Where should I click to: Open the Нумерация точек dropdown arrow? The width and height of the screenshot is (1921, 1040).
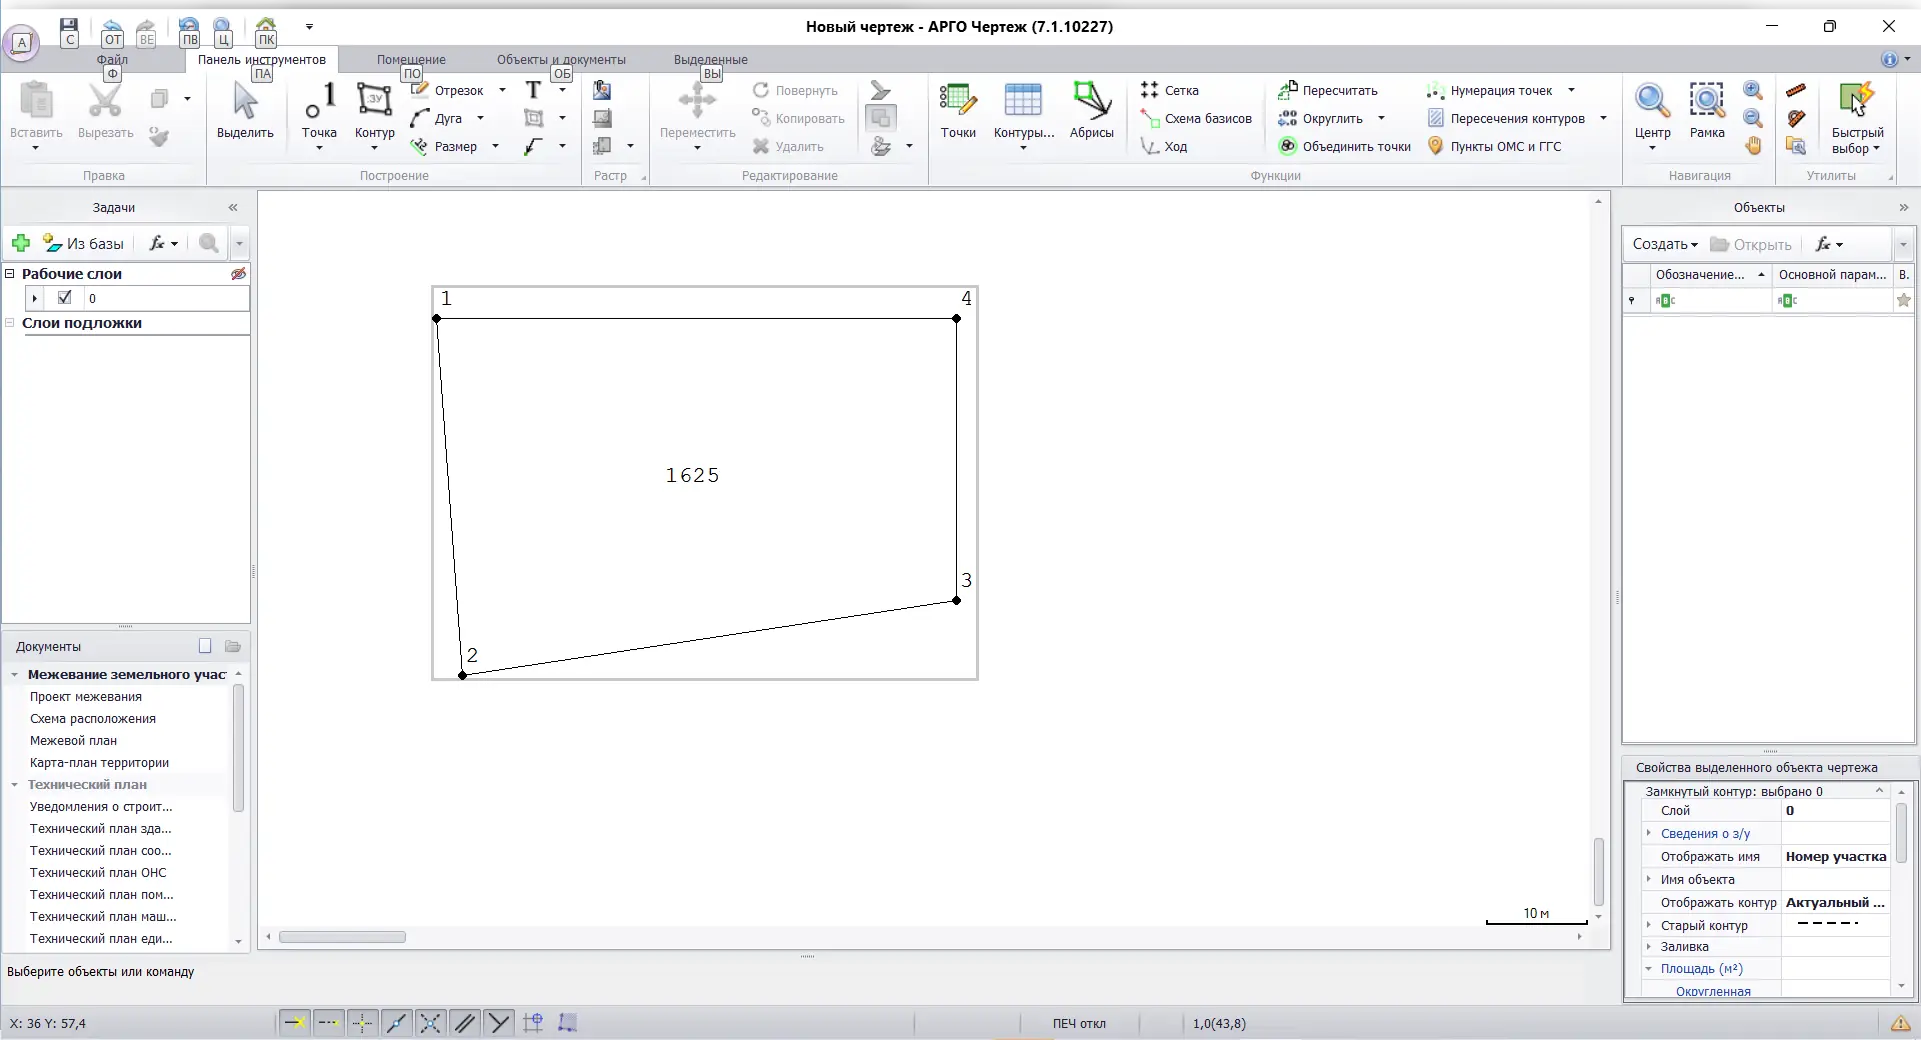(x=1571, y=90)
